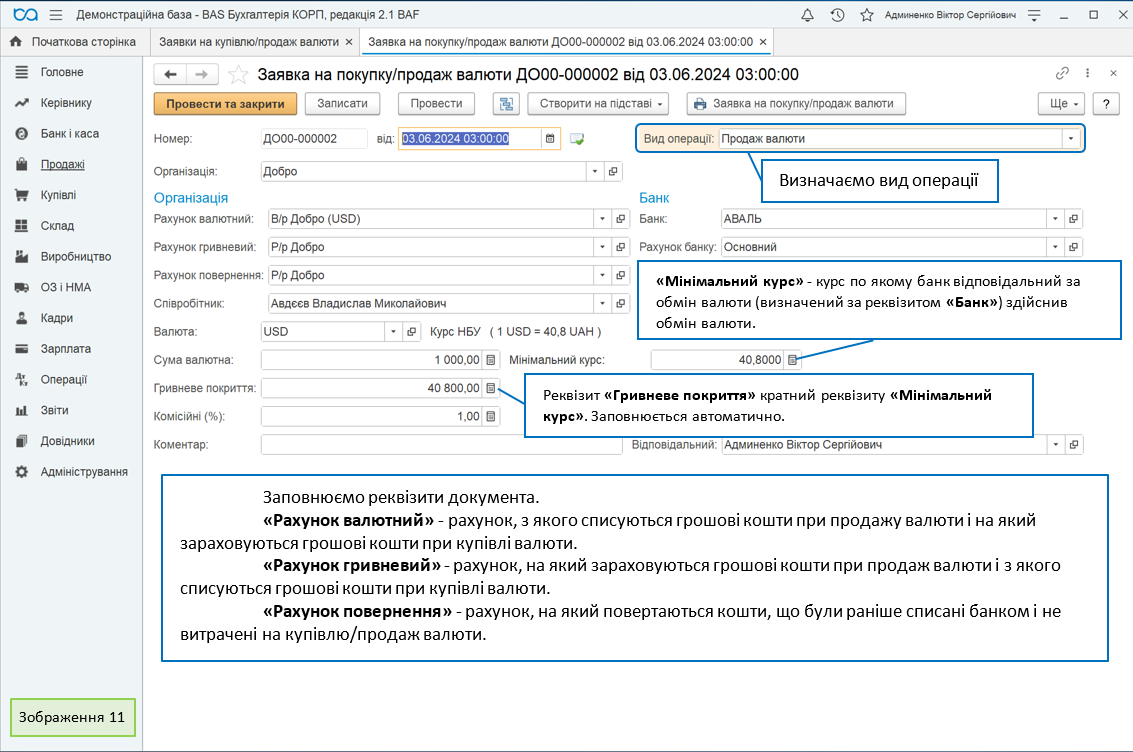Expand the Валюта dropdown
The height and width of the screenshot is (752, 1133).
coord(393,332)
